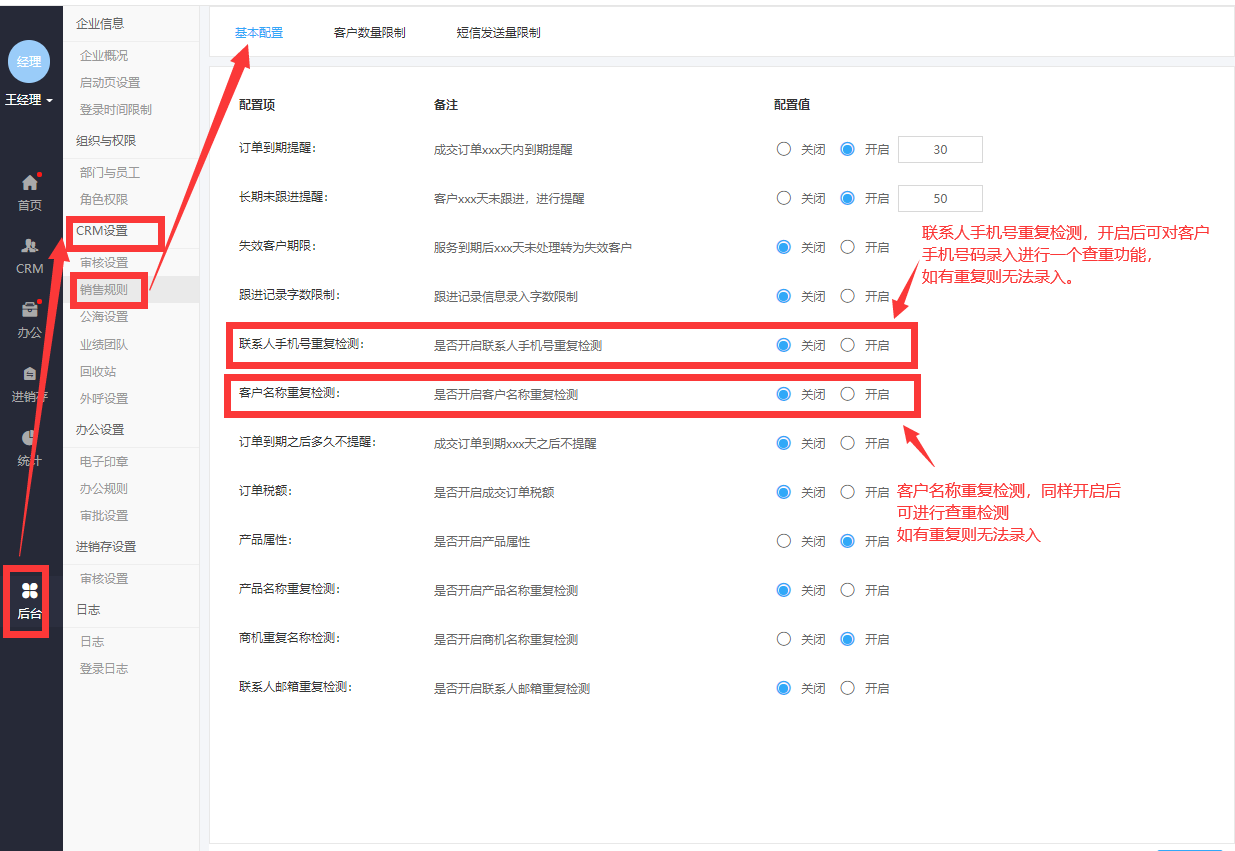
Task: Click the 备注 column header
Action: coord(446,104)
